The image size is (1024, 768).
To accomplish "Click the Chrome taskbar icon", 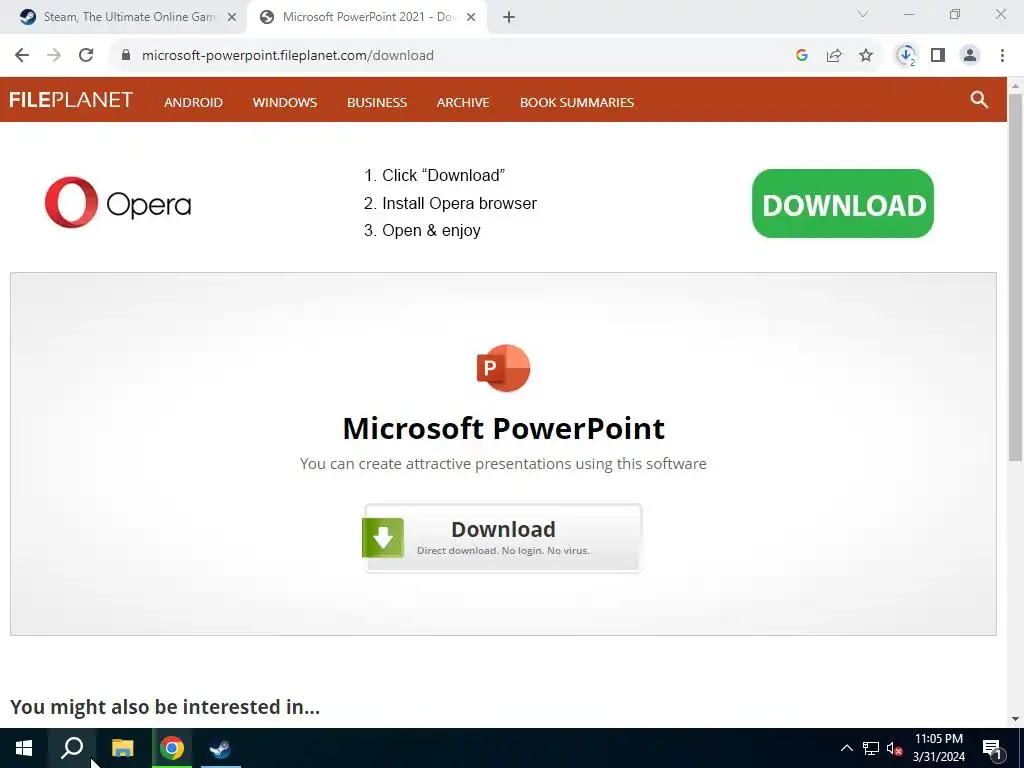I will tap(172, 748).
